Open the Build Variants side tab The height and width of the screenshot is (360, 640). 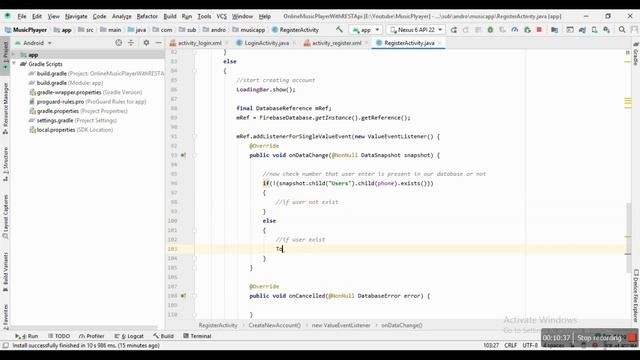point(5,271)
